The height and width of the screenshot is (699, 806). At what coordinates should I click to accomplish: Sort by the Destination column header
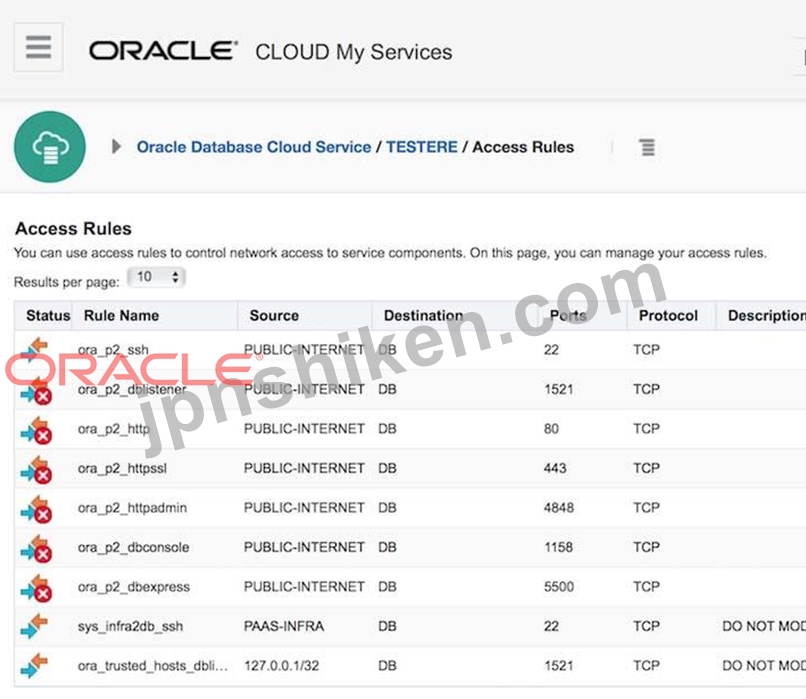coord(424,316)
